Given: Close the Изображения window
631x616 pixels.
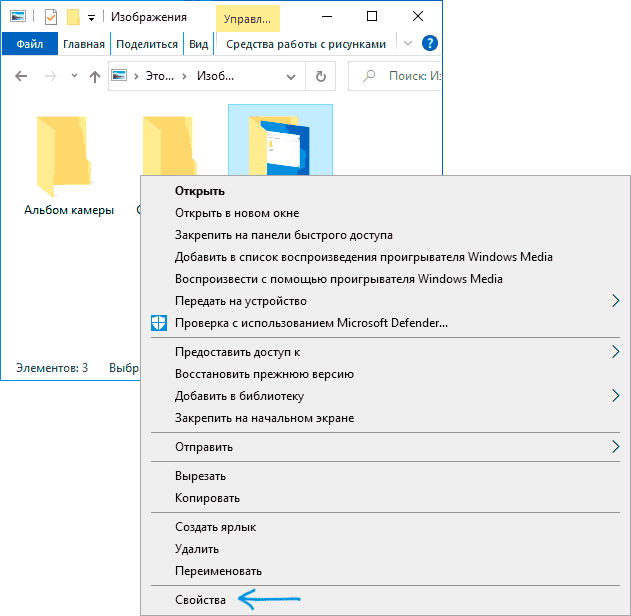Looking at the screenshot, I should click(x=418, y=16).
